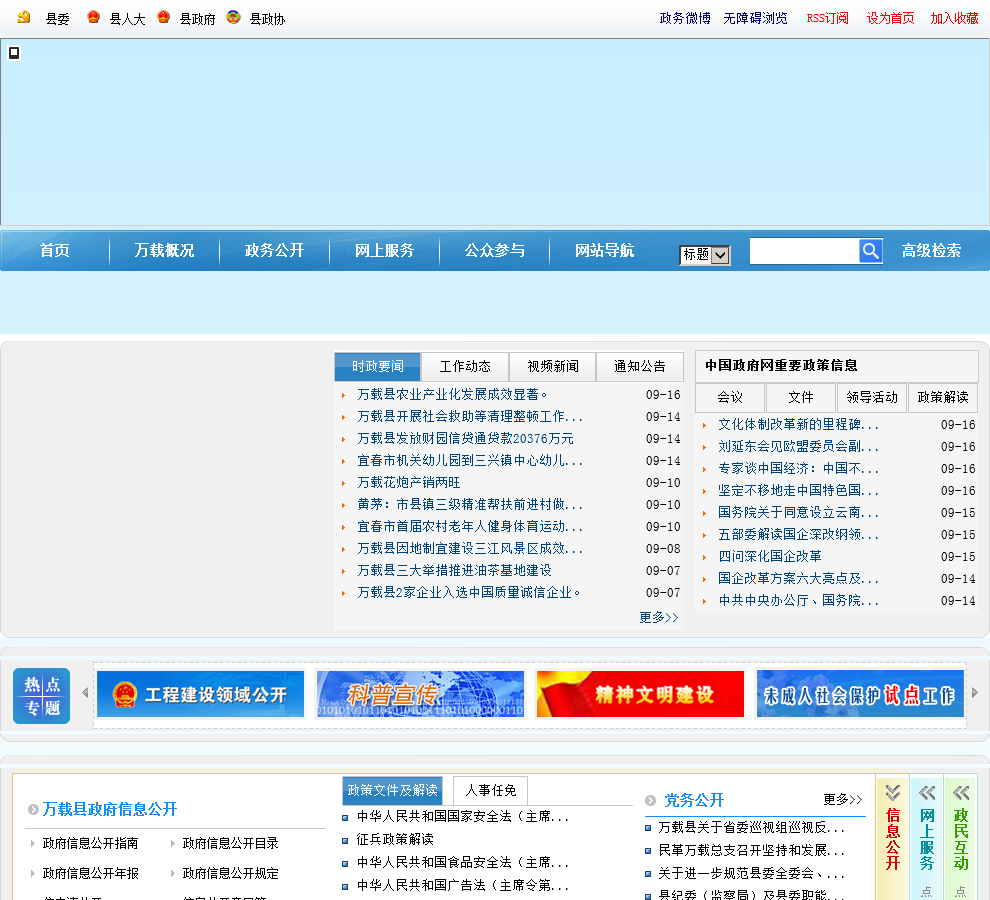
Task: Open 政务公开 navigation item
Action: [x=275, y=251]
